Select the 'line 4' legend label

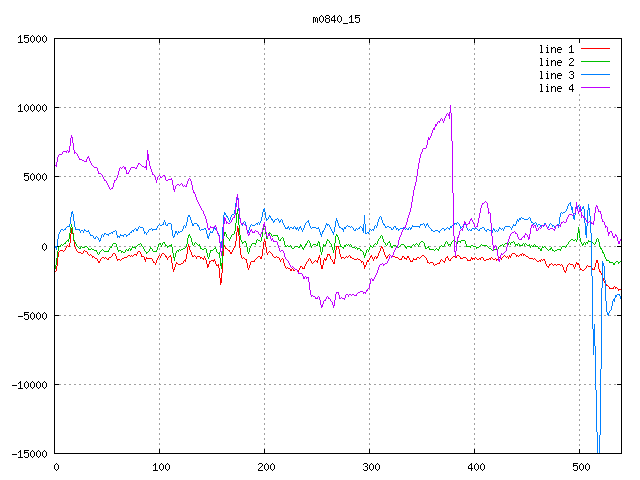point(556,88)
